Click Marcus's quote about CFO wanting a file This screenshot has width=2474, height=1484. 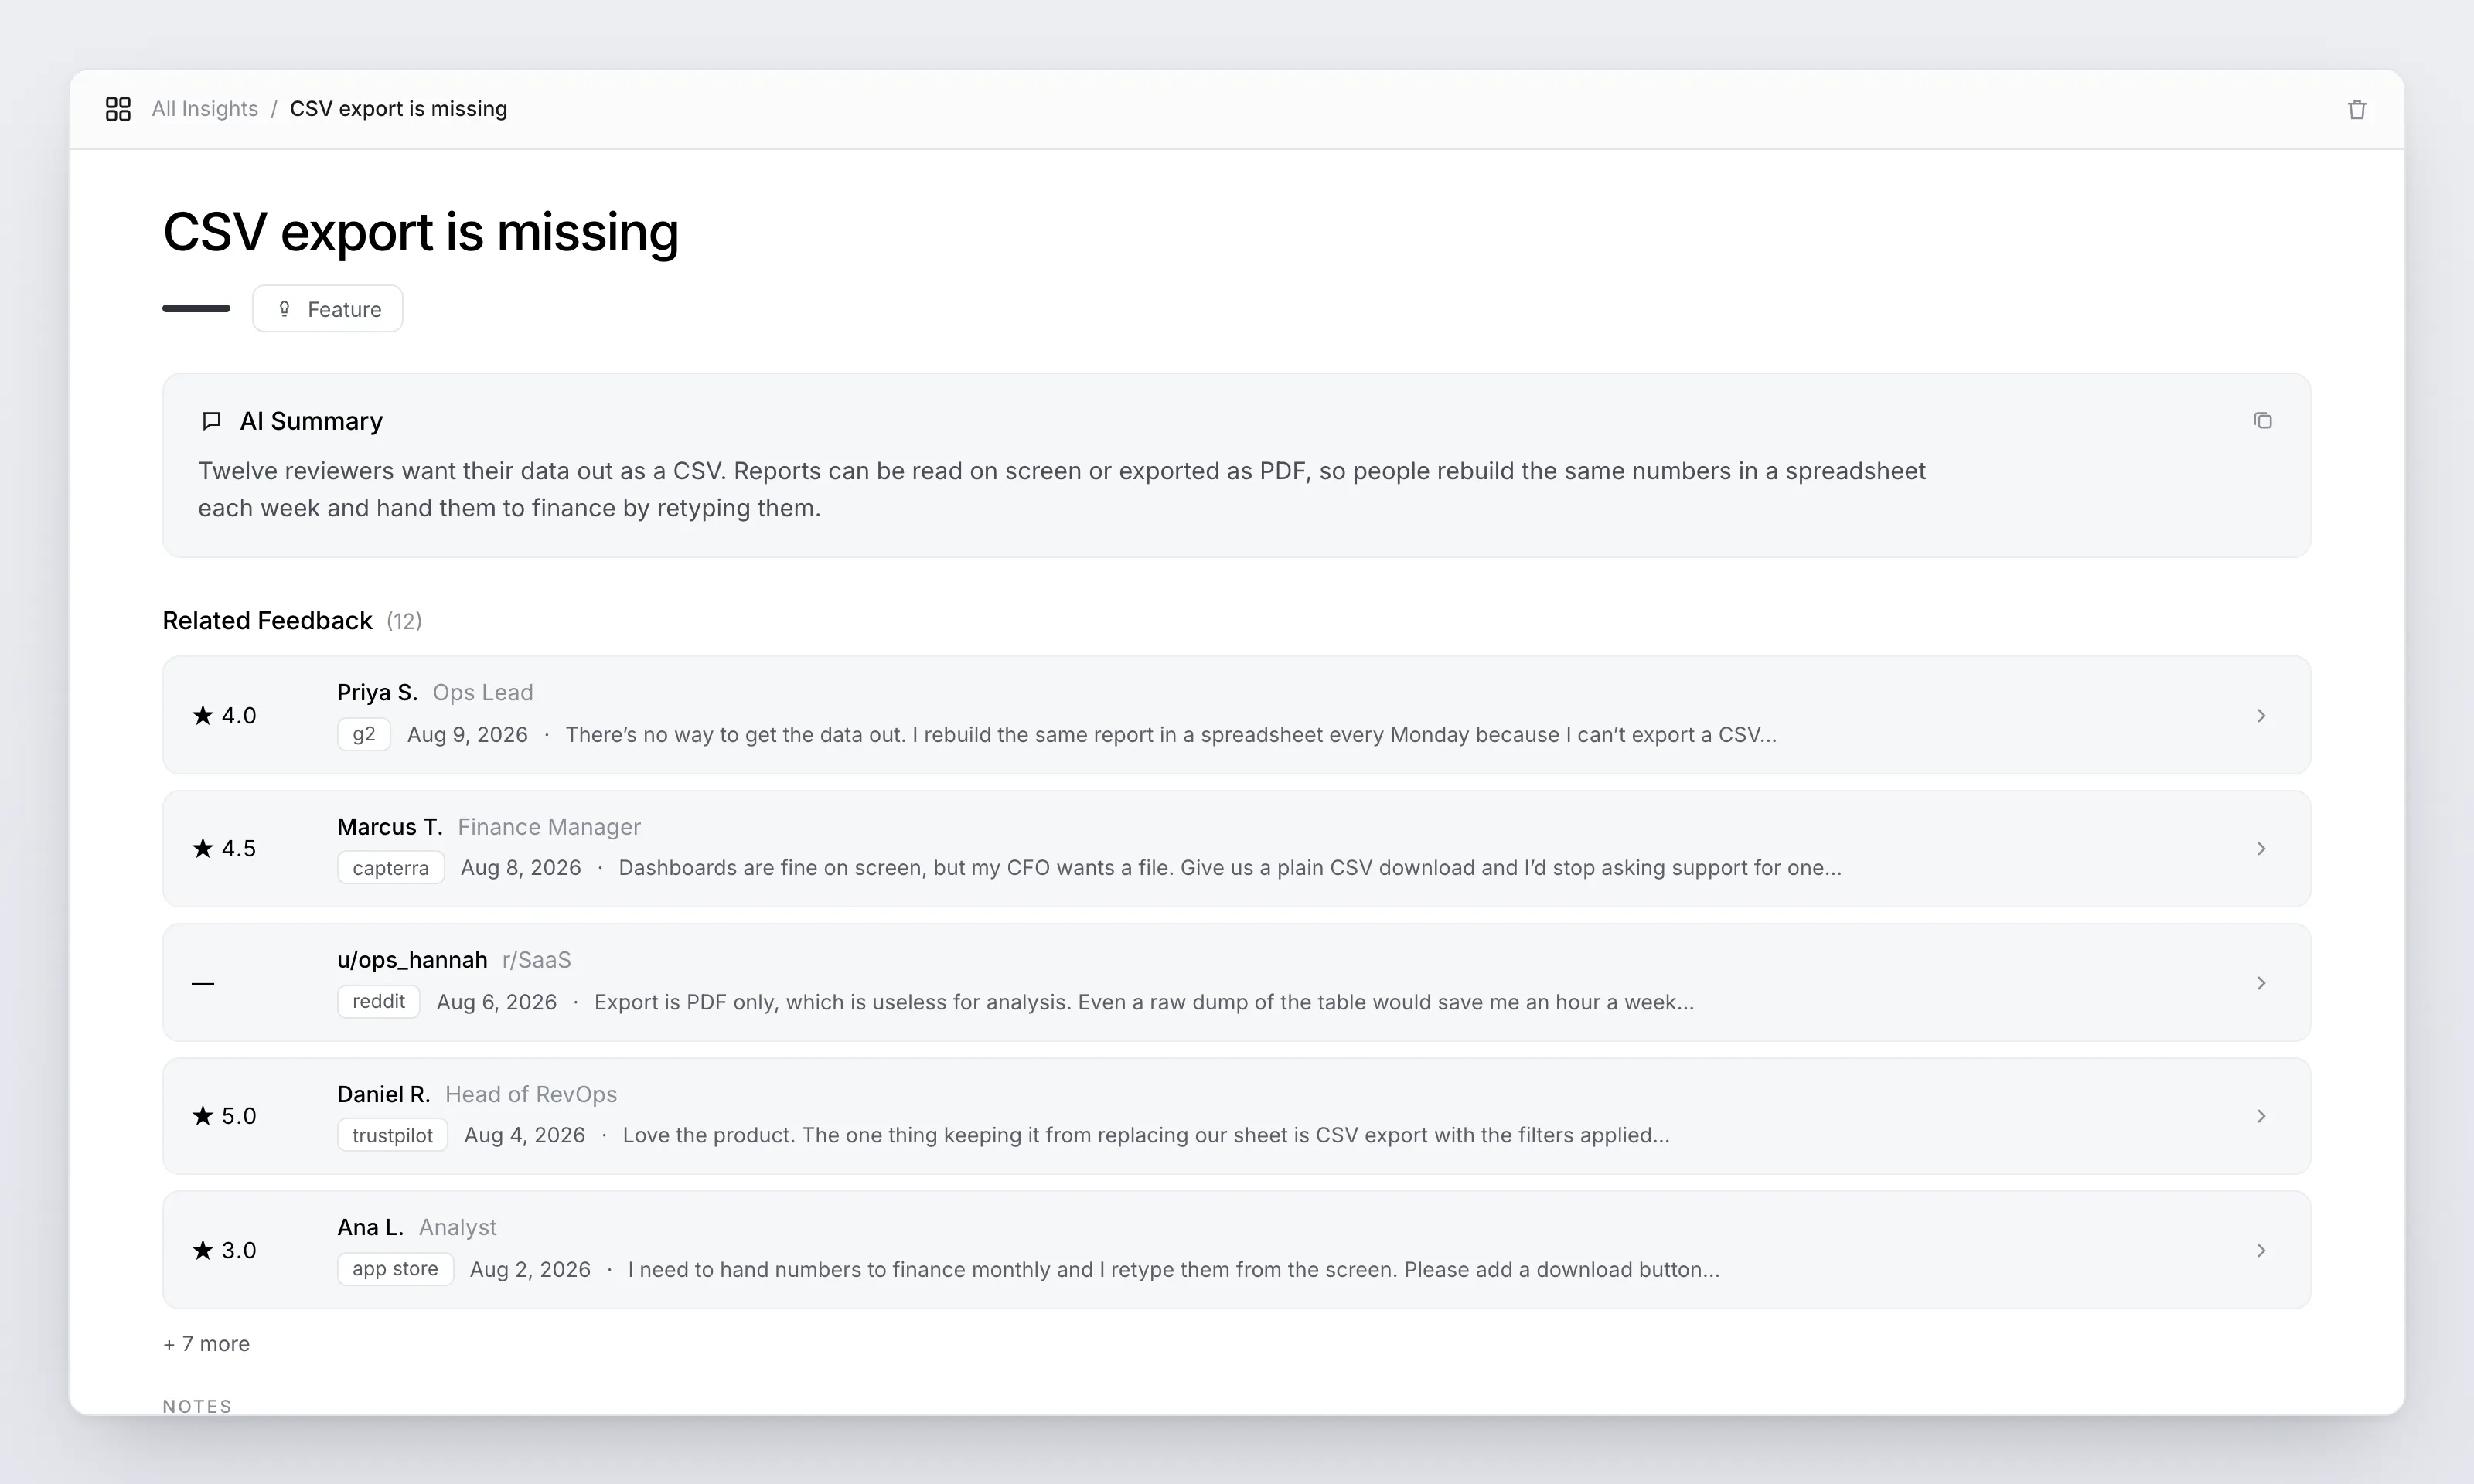coord(1230,868)
